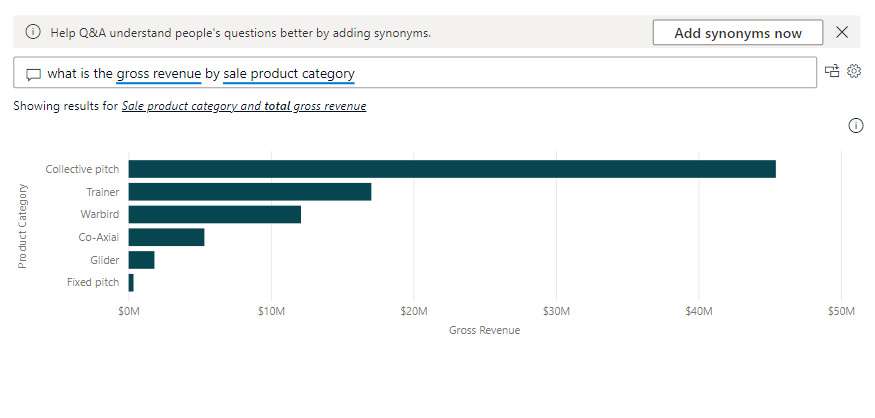
Task: Click the info icon in synonyms banner
Action: click(x=33, y=32)
